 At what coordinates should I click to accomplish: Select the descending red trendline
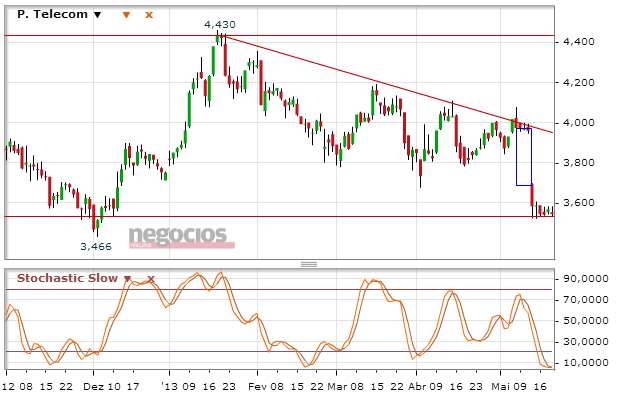click(389, 85)
